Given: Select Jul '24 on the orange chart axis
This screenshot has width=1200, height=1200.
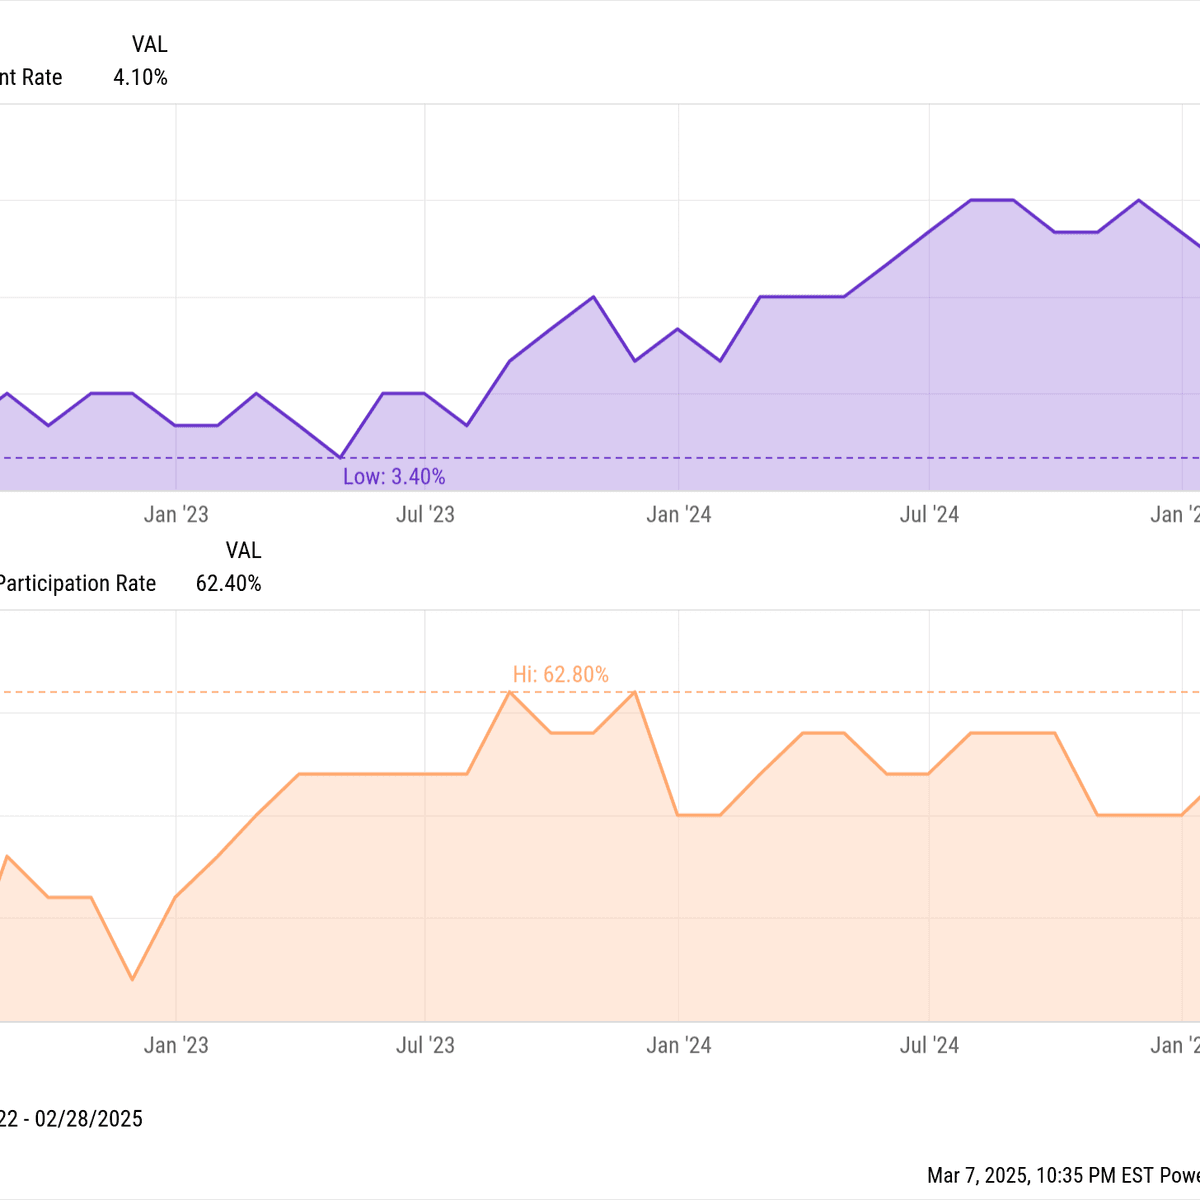Looking at the screenshot, I should pos(929,1045).
